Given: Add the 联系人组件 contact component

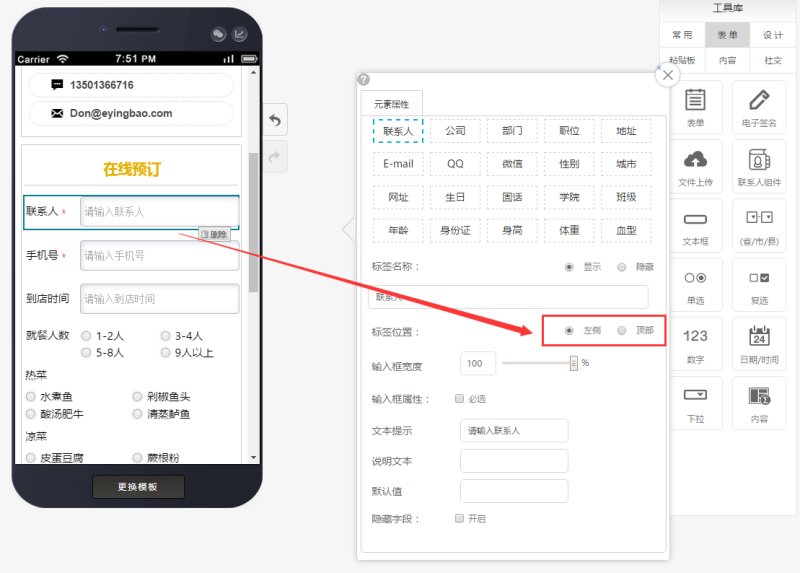Looking at the screenshot, I should tap(759, 166).
